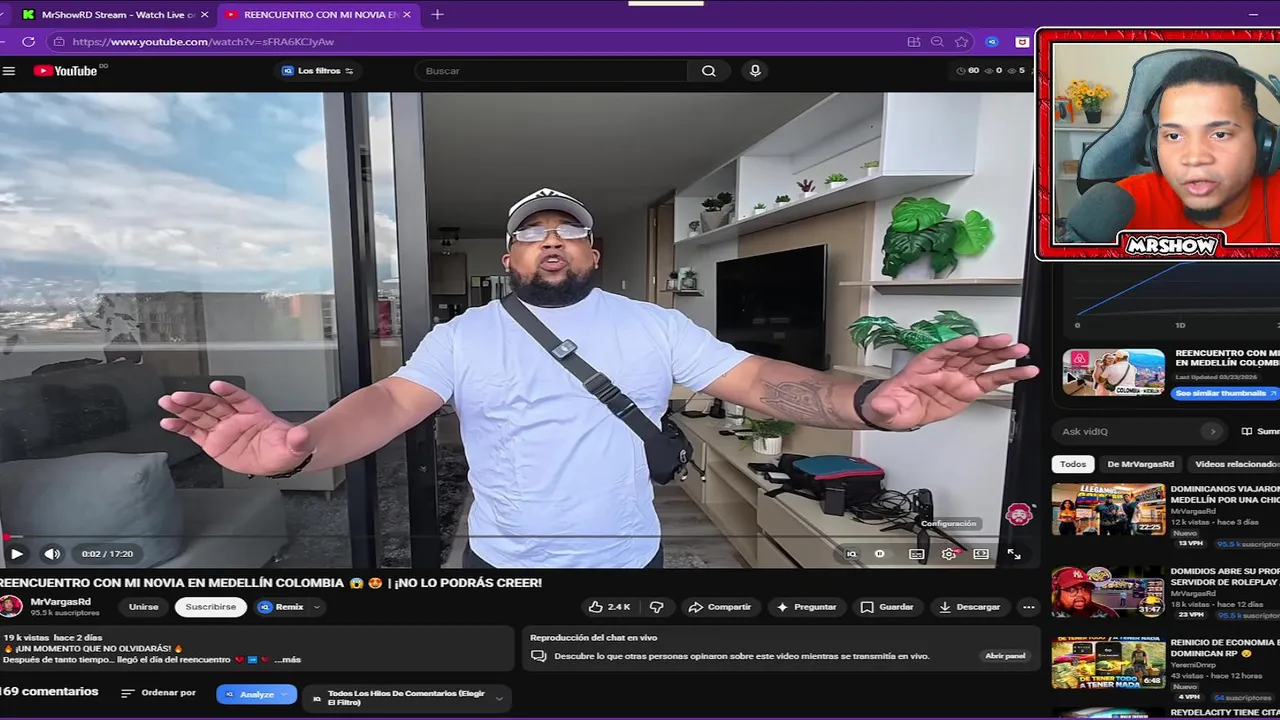Reload the page with the refresh icon
This screenshot has width=1280, height=720.
pos(28,42)
